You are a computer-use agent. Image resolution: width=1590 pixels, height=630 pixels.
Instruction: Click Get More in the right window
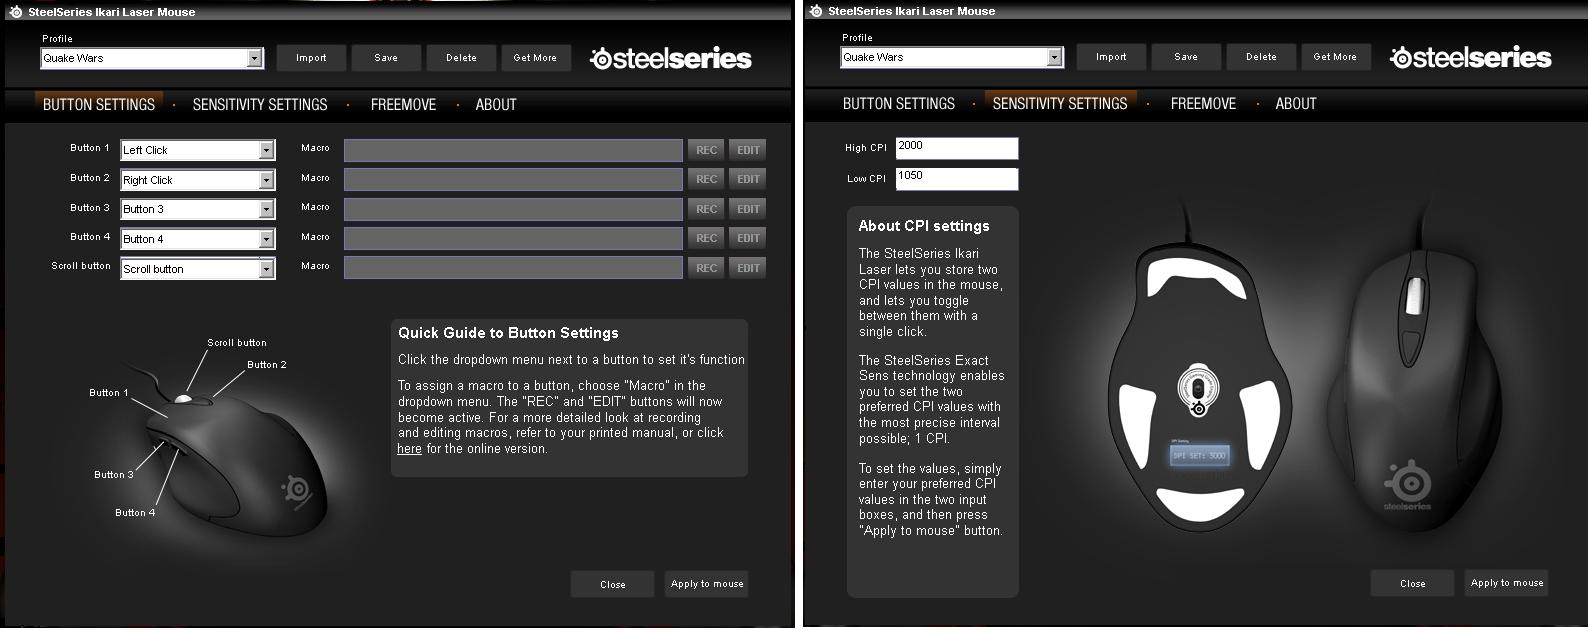[1335, 57]
